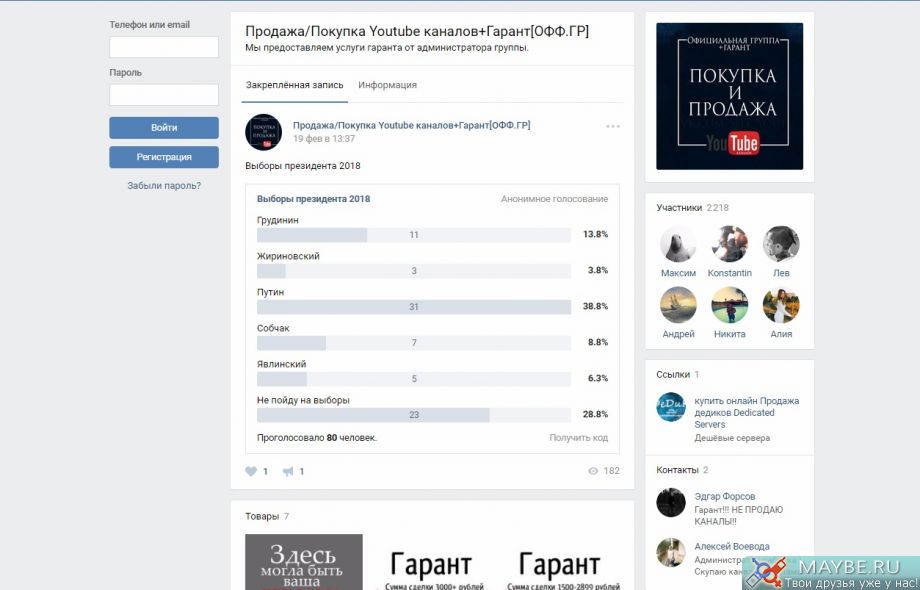This screenshot has width=920, height=590.
Task: Open the 'Забыли пароль?' link
Action: [x=164, y=186]
